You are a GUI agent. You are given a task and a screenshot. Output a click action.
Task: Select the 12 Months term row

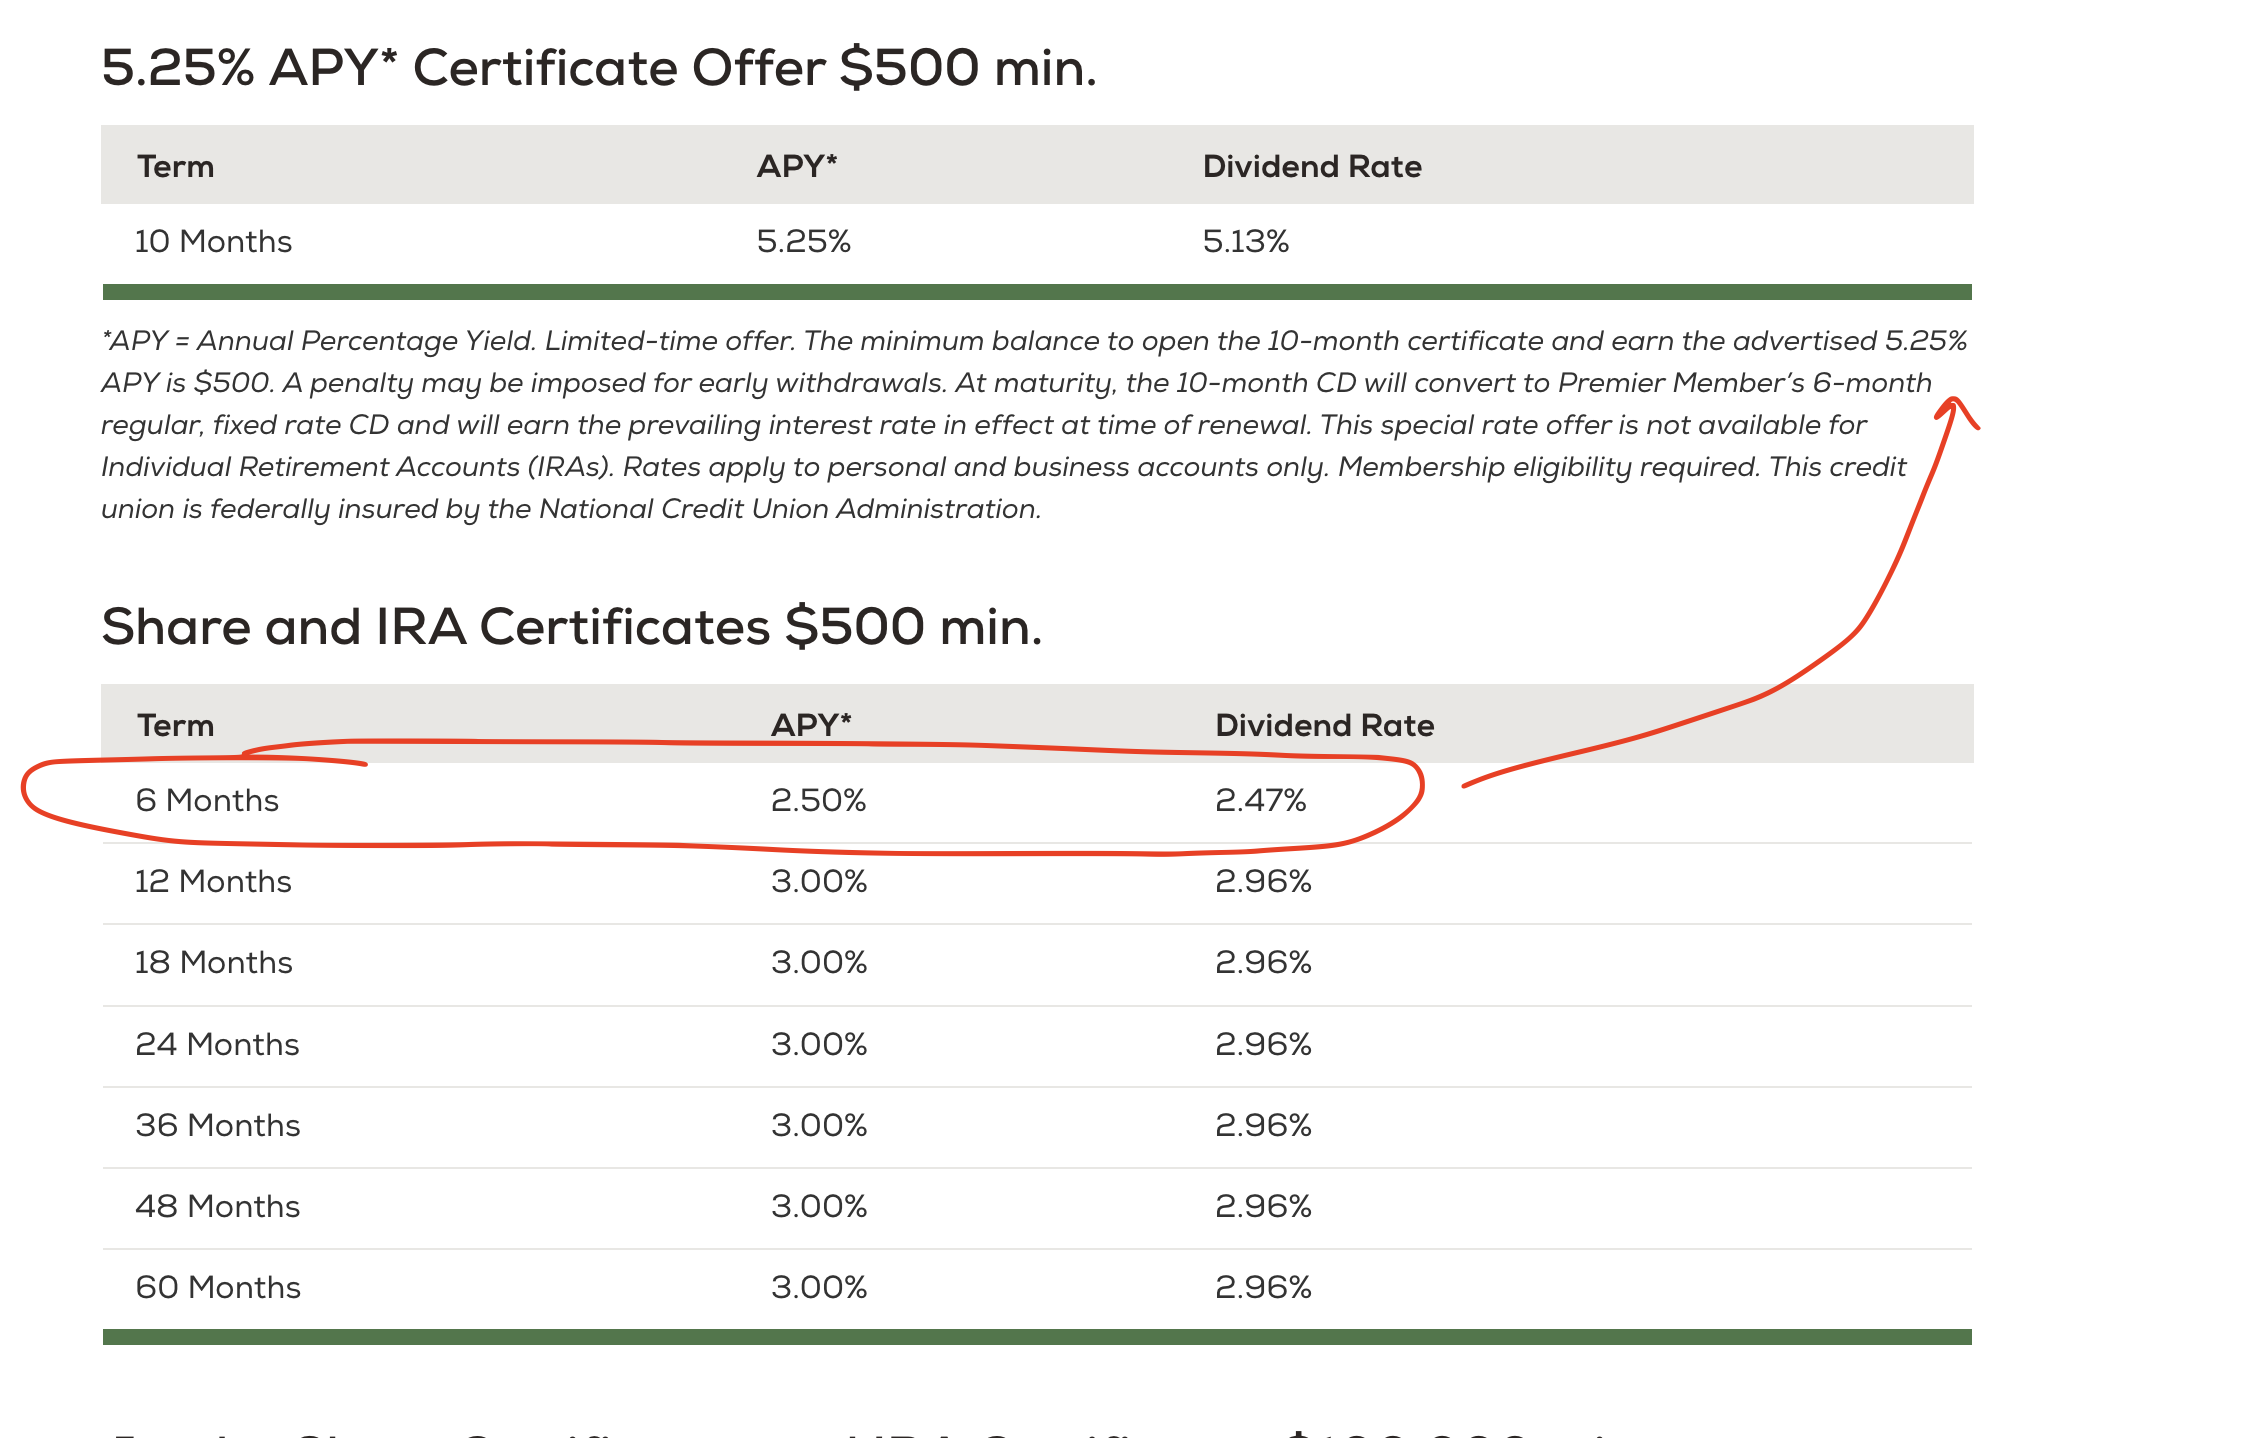click(x=213, y=882)
